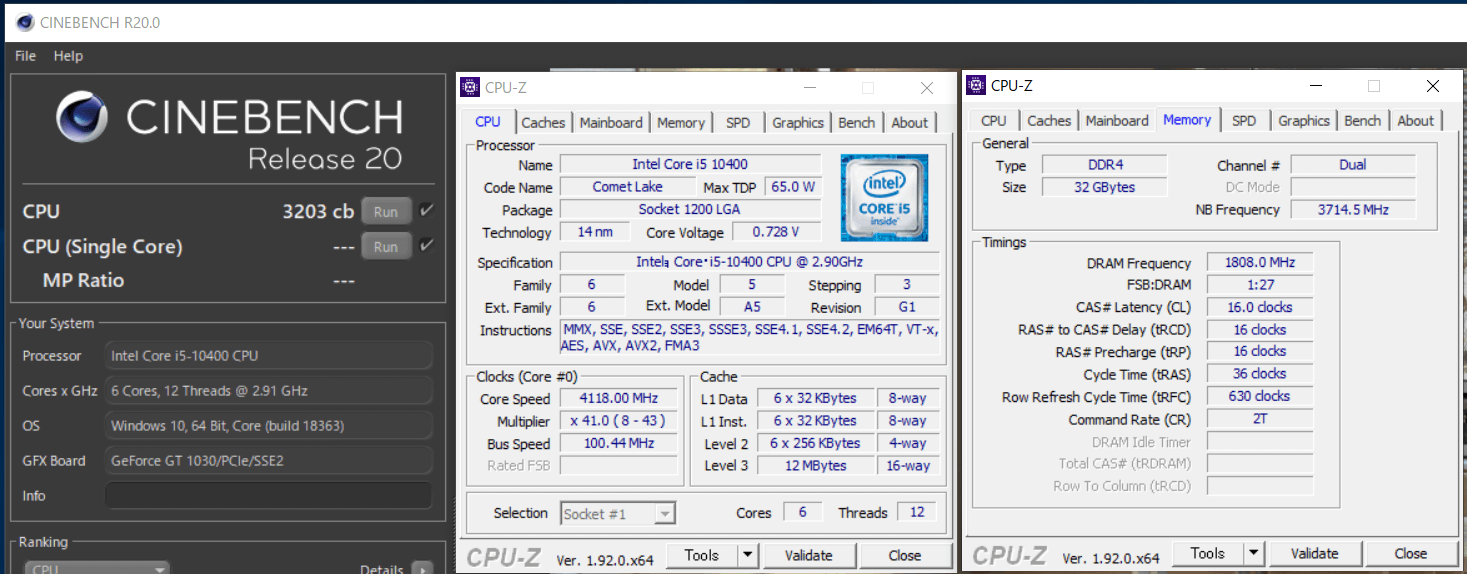
Task: Close the right CPU-Z window with X
Action: (x=1434, y=86)
